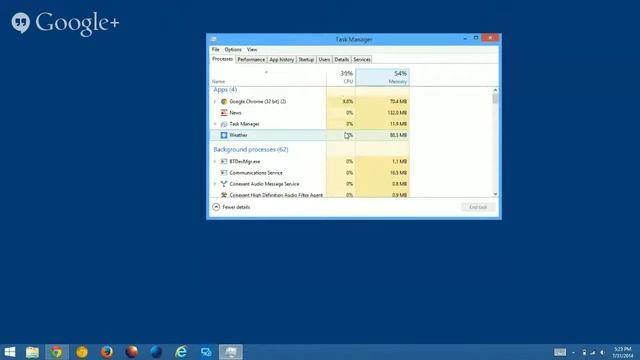The image size is (640, 360).
Task: Expand the Task Manager process entry
Action: point(215,124)
